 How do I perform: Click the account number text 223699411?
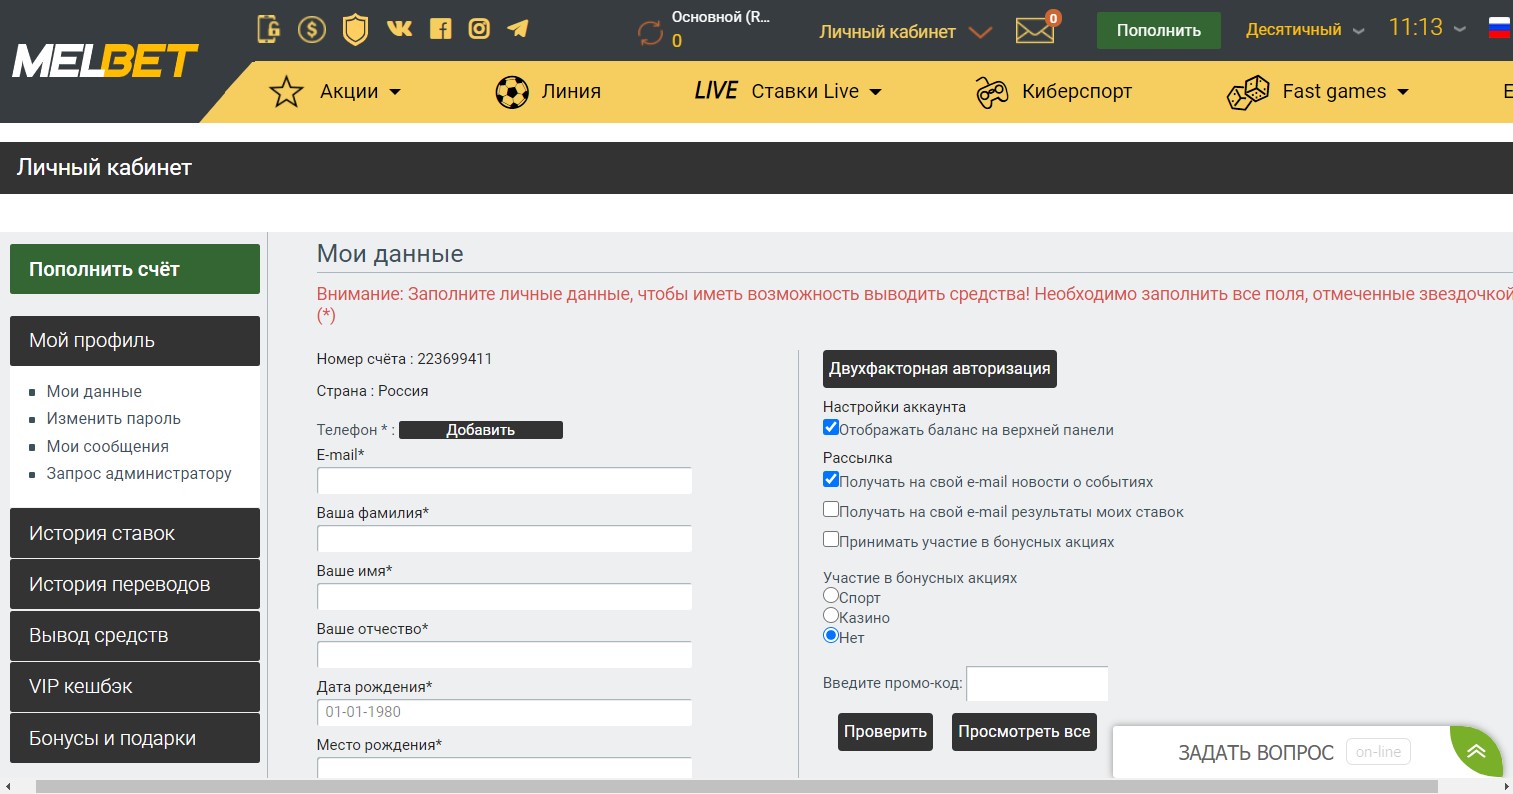(x=455, y=359)
